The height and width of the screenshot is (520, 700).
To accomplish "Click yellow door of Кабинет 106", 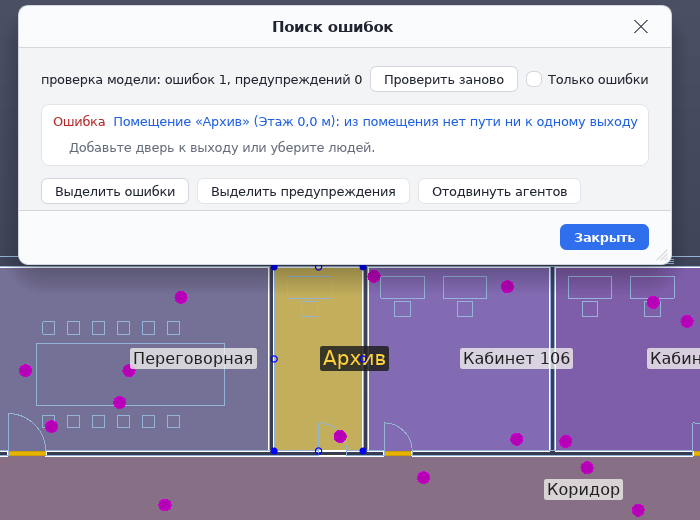I will coord(398,453).
